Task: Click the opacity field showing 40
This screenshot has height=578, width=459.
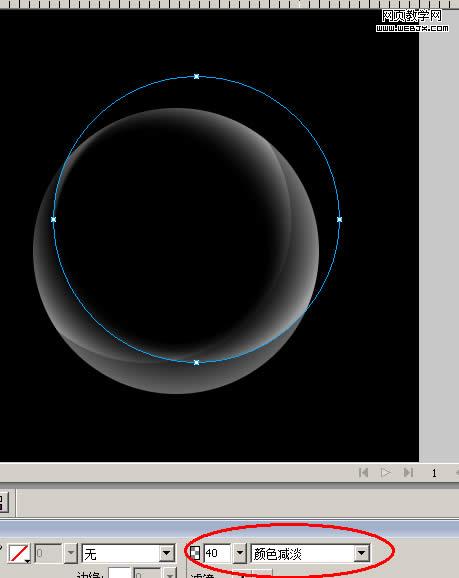Action: (217, 553)
